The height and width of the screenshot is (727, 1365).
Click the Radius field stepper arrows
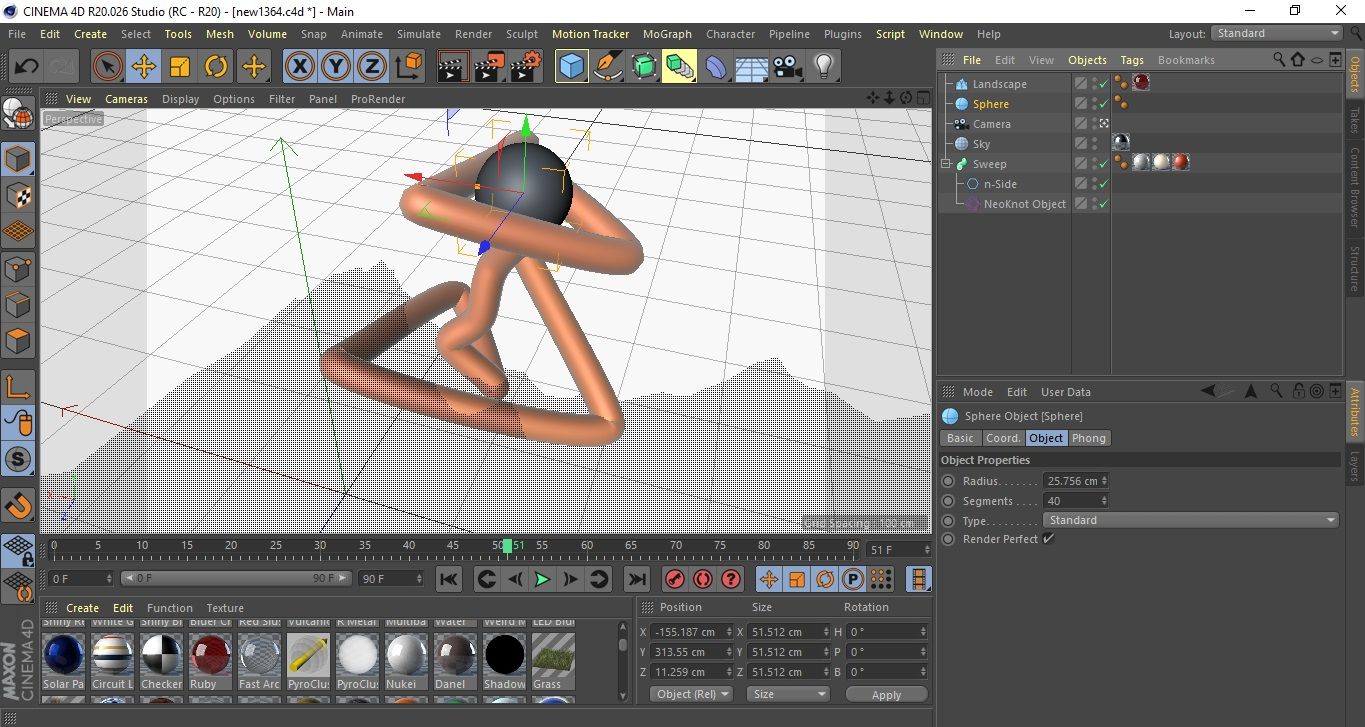[x=1104, y=481]
